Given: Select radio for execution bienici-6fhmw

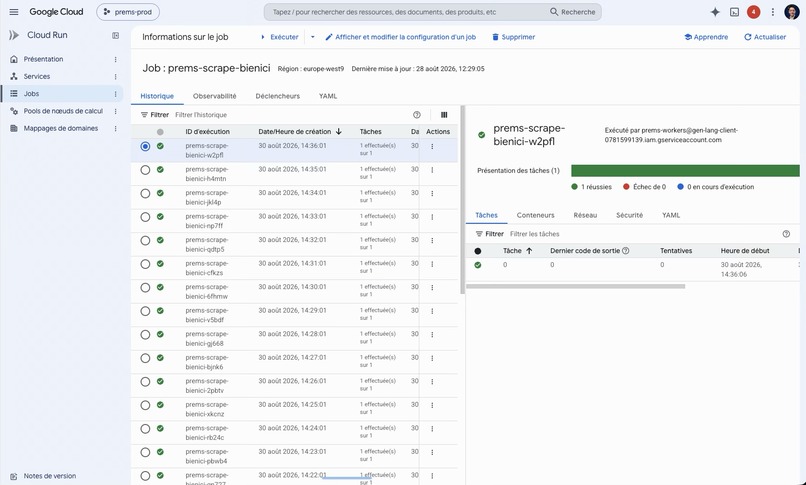Looking at the screenshot, I should [145, 288].
